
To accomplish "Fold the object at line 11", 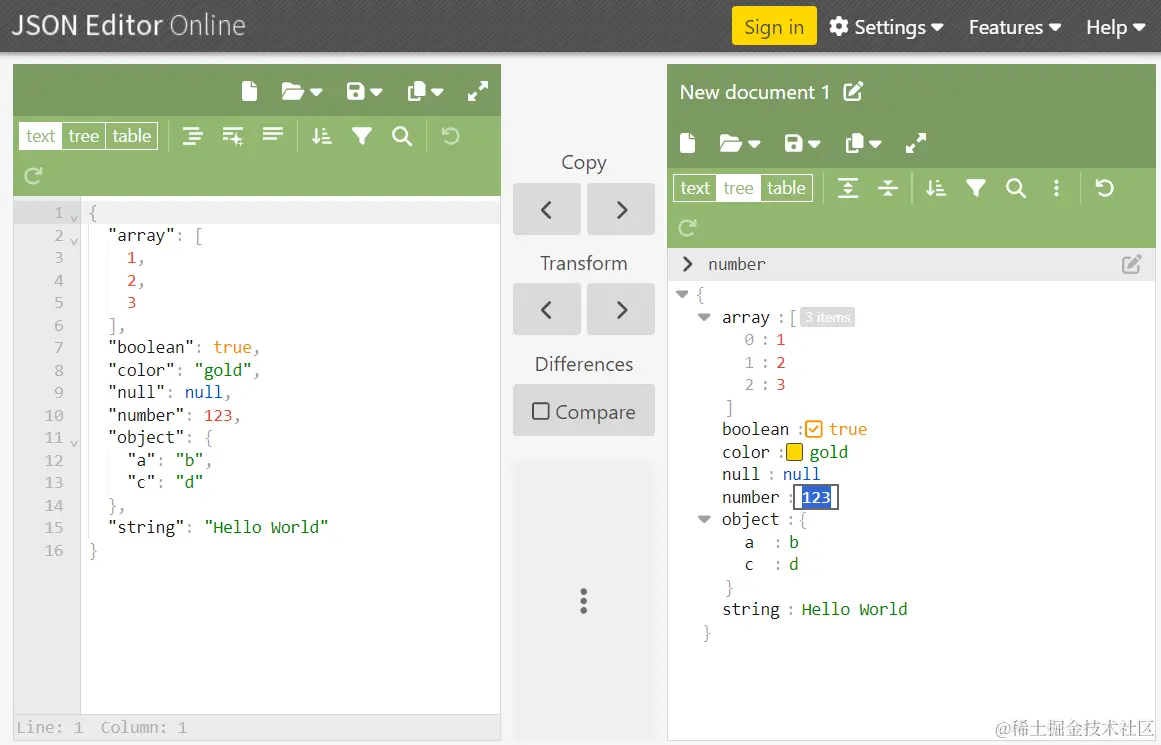I will [73, 443].
